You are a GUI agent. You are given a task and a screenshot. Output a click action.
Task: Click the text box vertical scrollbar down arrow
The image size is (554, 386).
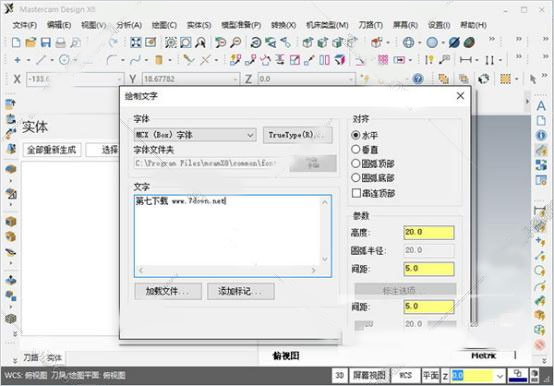(325, 260)
